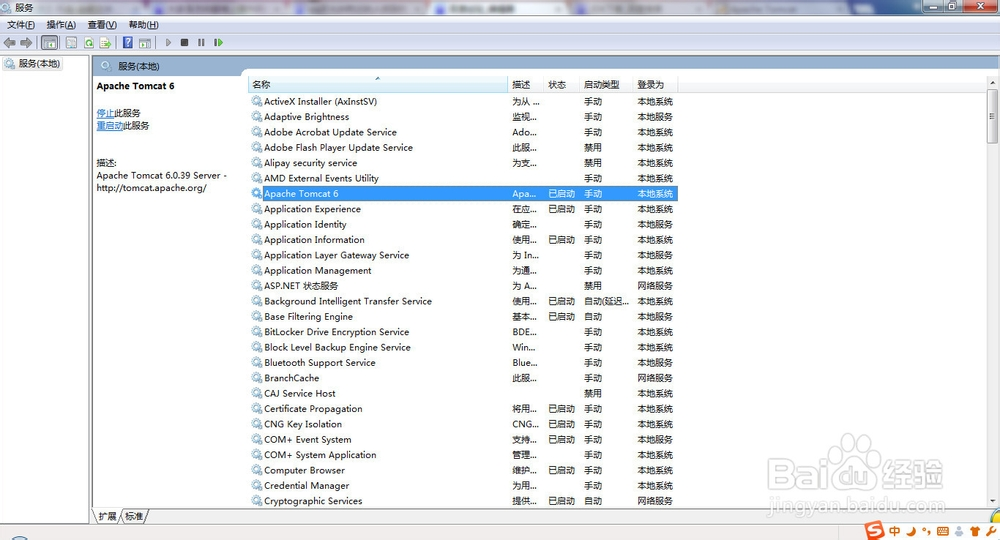This screenshot has height=540, width=1000.
Task: Switch to the 扩展 tab
Action: [x=107, y=516]
